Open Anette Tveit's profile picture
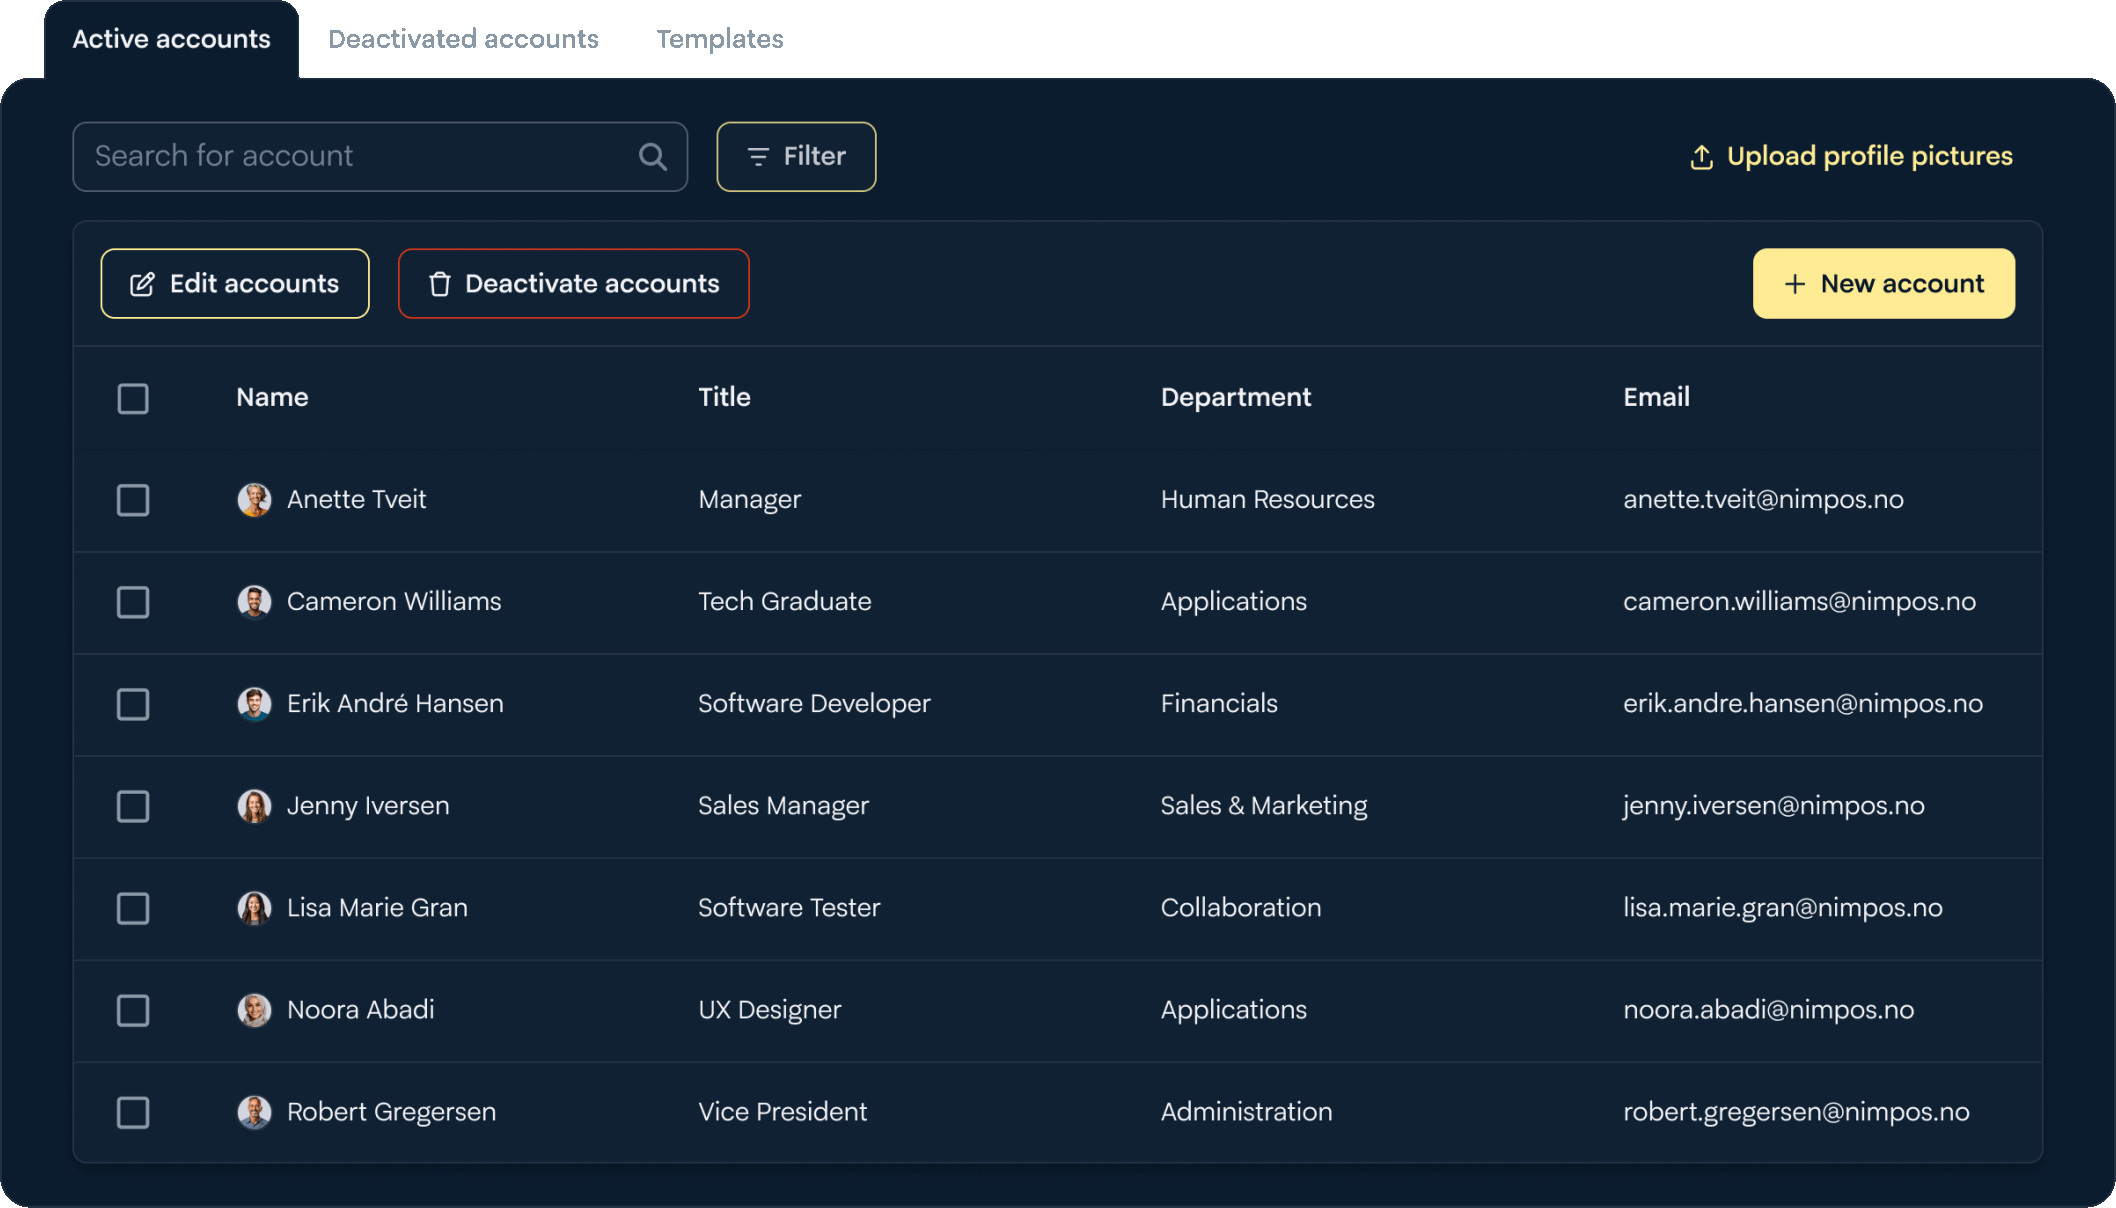This screenshot has height=1208, width=2116. point(254,500)
